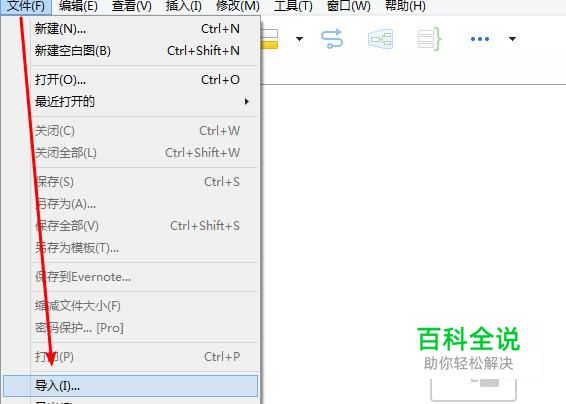Image resolution: width=566 pixels, height=404 pixels.
Task: Open the 帮助(H) menu
Action: coord(405,6)
